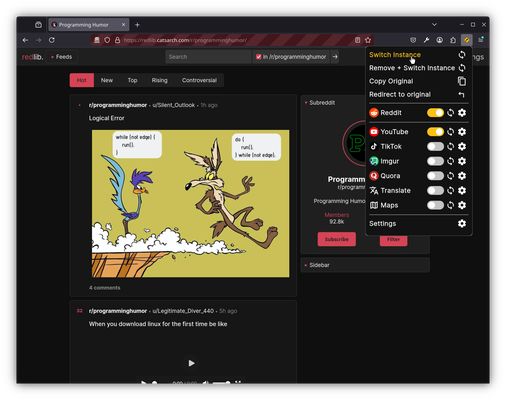Open Maps service settings gear

462,205
